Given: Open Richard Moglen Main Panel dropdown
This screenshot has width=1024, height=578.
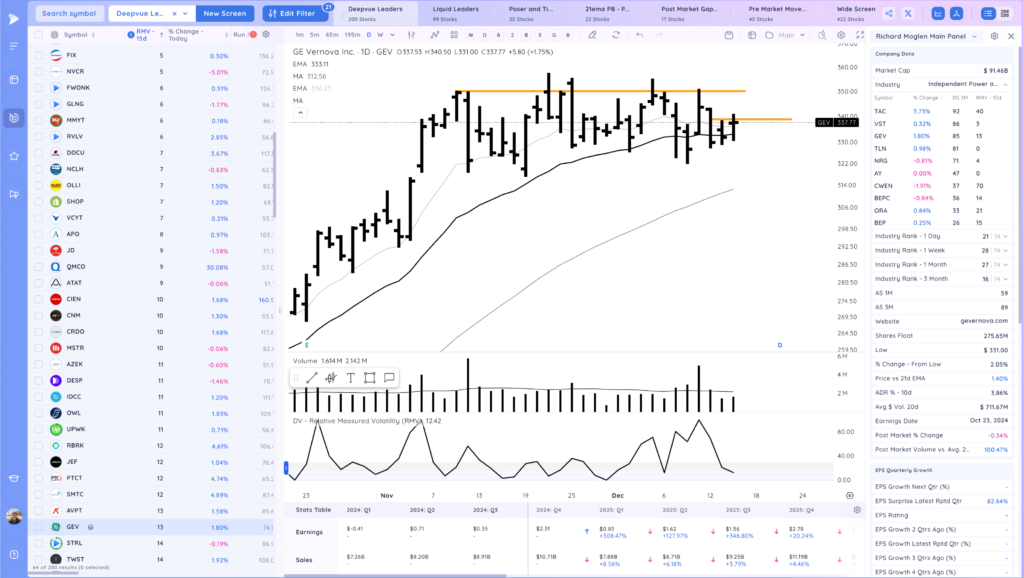Looking at the screenshot, I should 927,37.
